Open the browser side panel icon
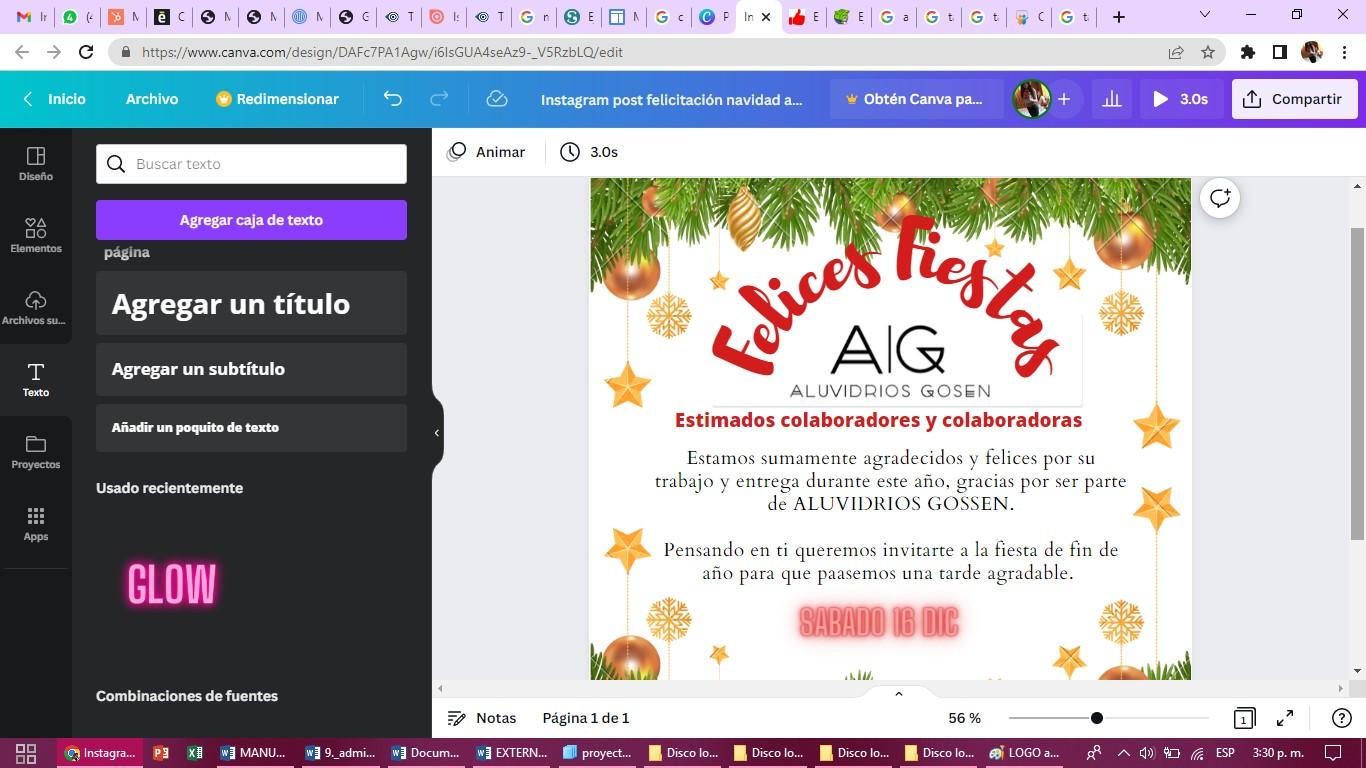1366x768 pixels. tap(1279, 52)
